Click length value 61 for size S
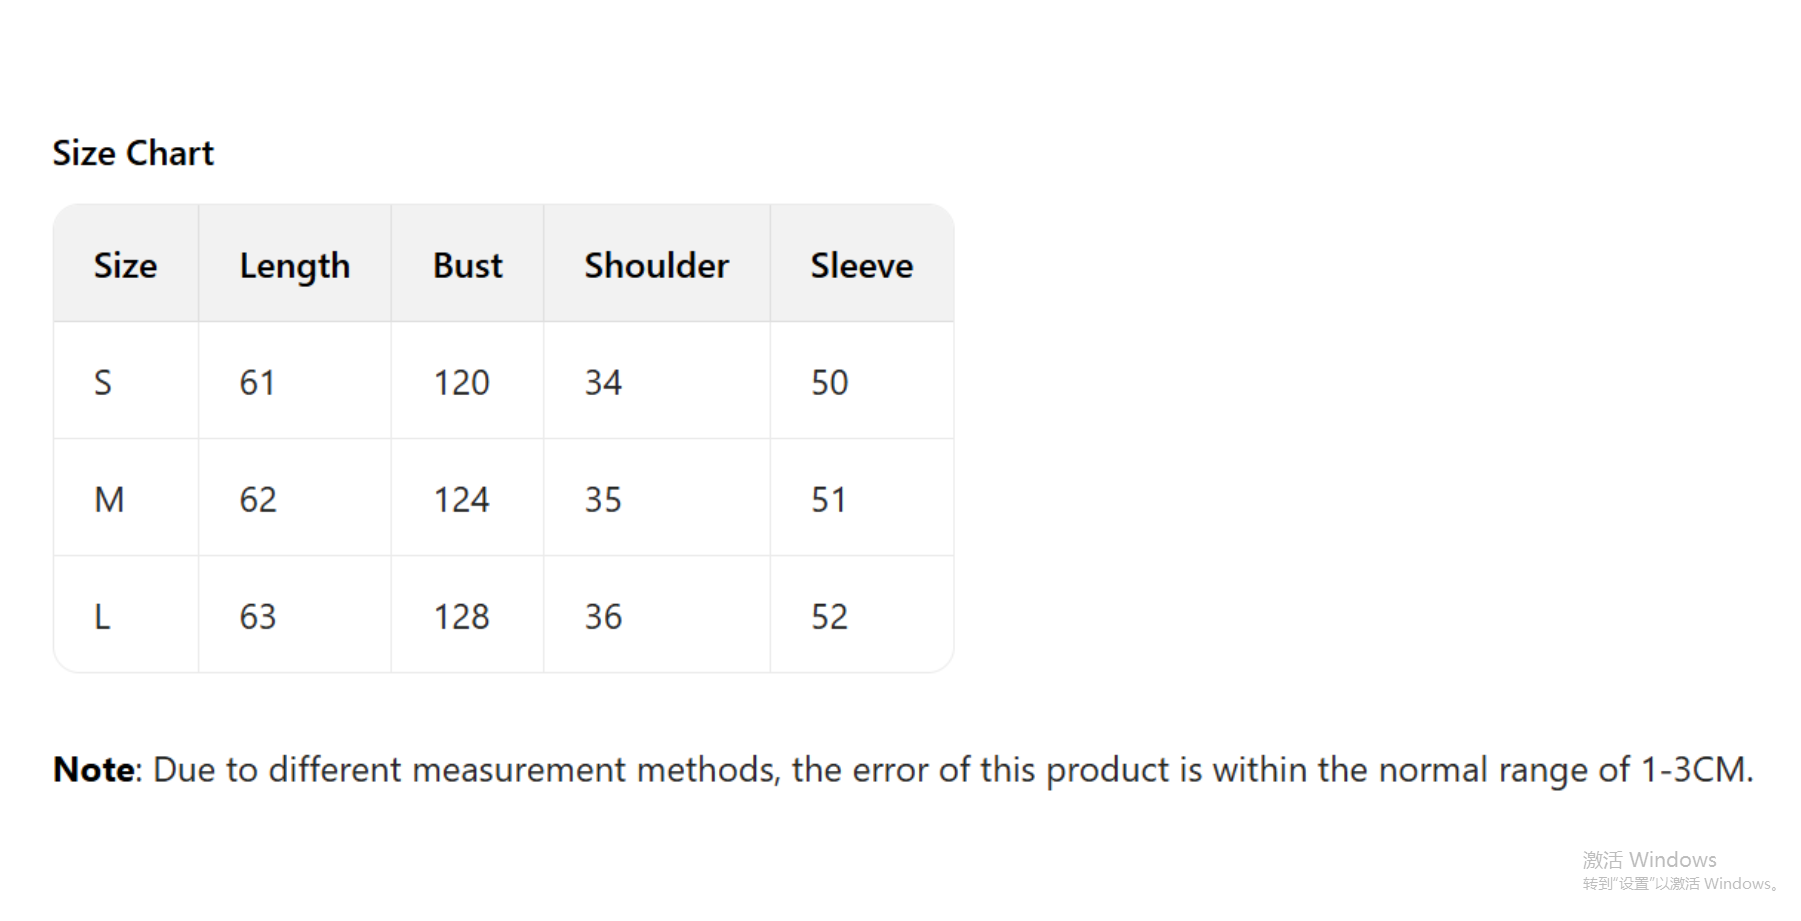 257,382
